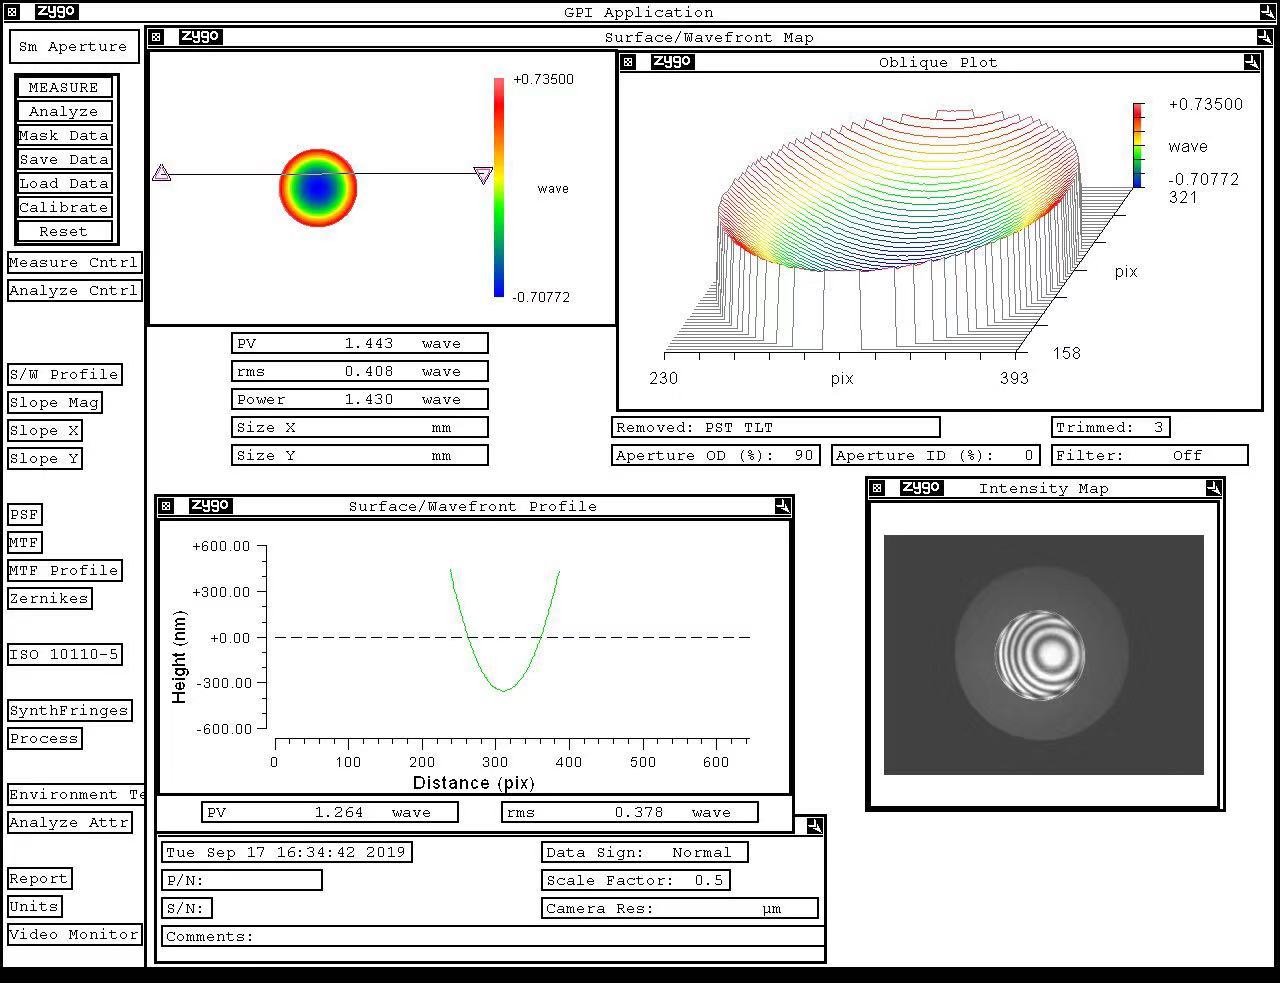The height and width of the screenshot is (983, 1280).
Task: Open the Slope Y view
Action: tap(44, 459)
